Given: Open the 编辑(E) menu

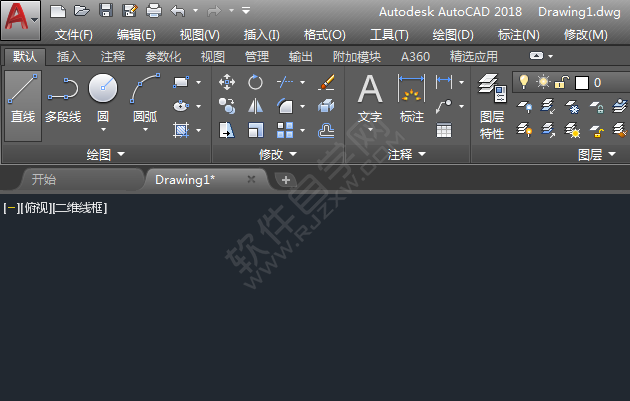Looking at the screenshot, I should (x=136, y=35).
